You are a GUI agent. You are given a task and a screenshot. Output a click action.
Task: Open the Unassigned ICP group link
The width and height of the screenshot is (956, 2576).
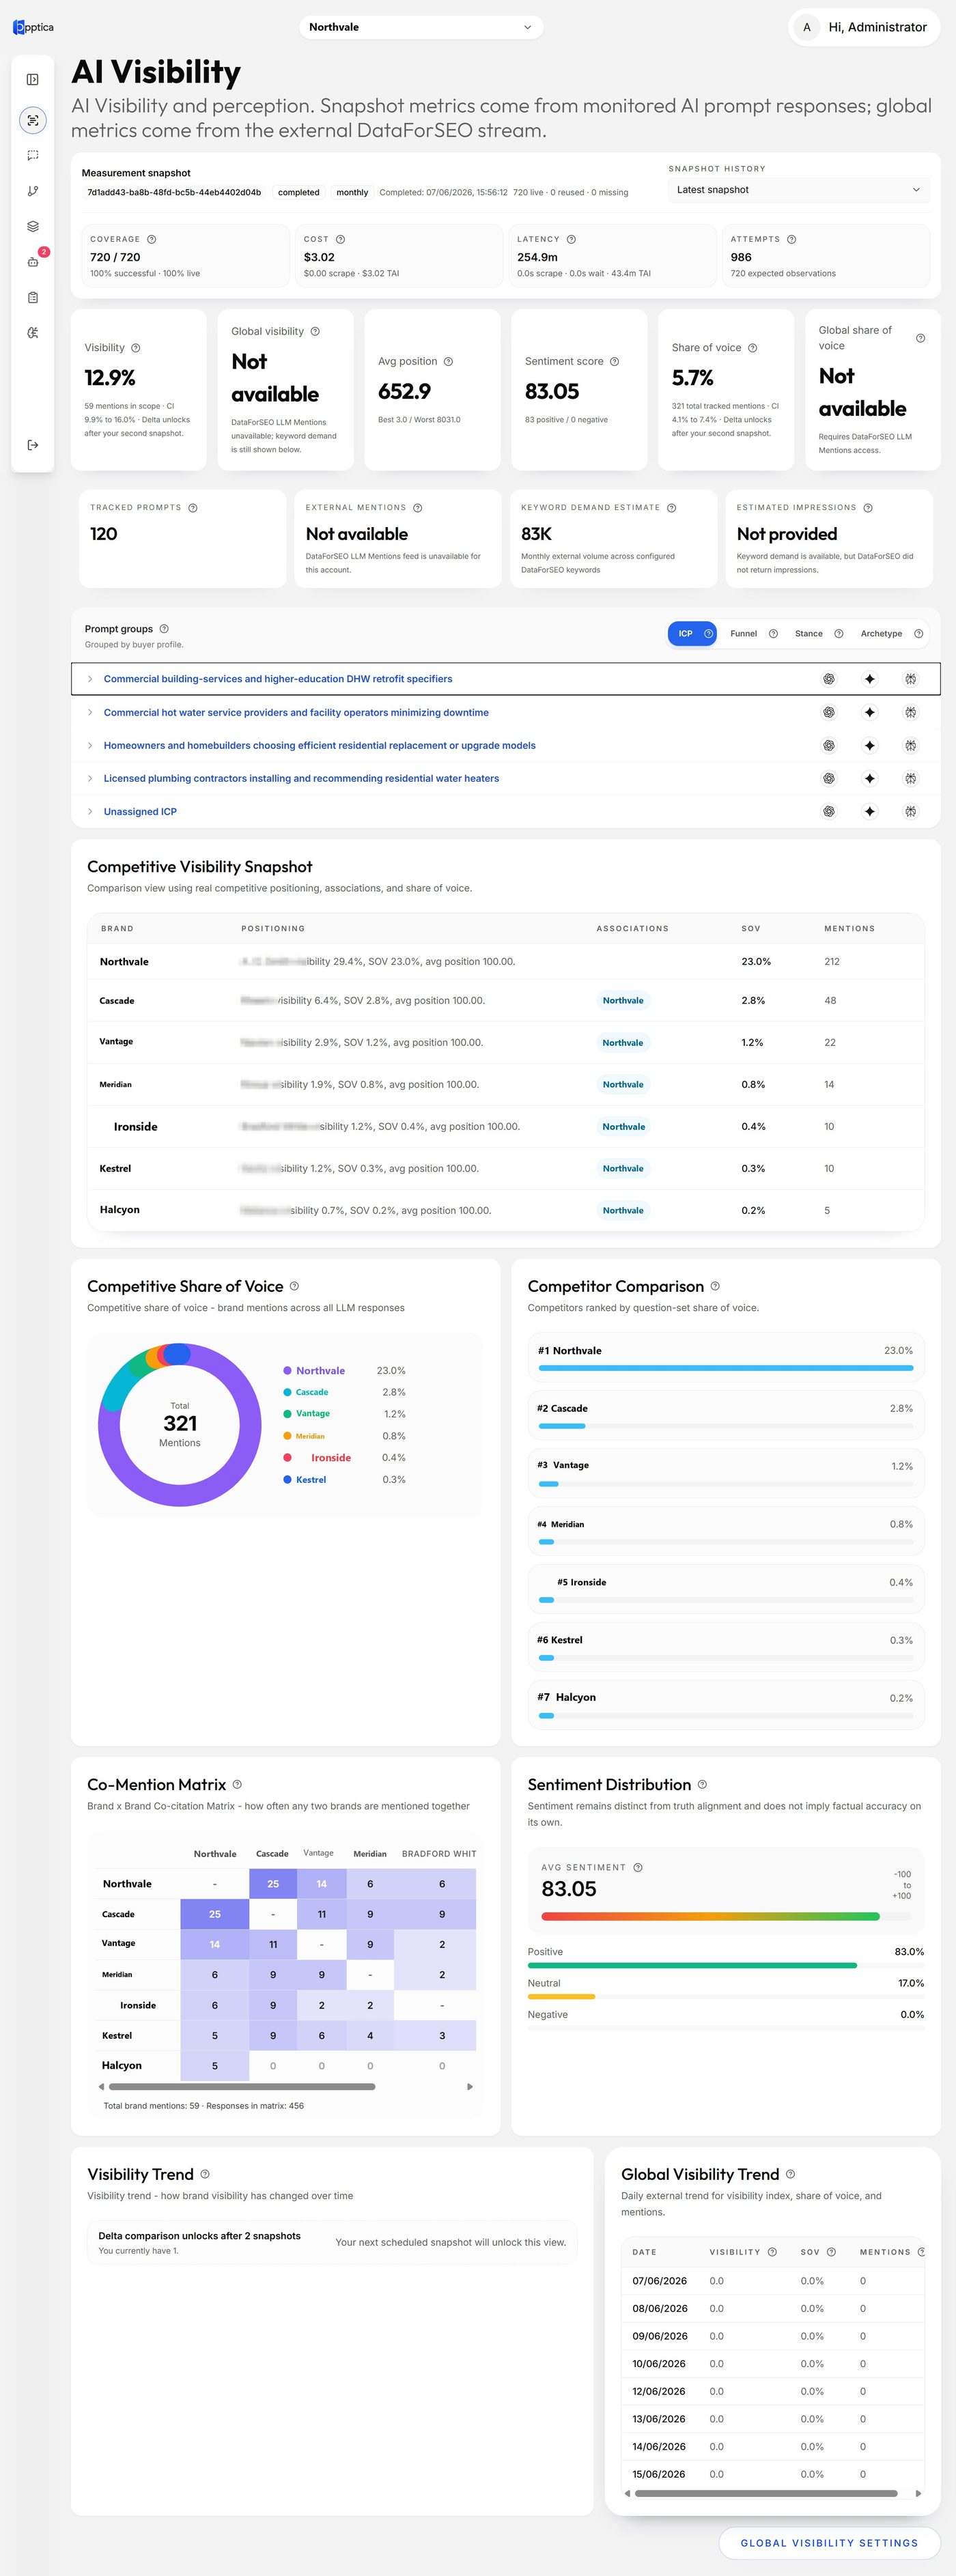tap(140, 811)
